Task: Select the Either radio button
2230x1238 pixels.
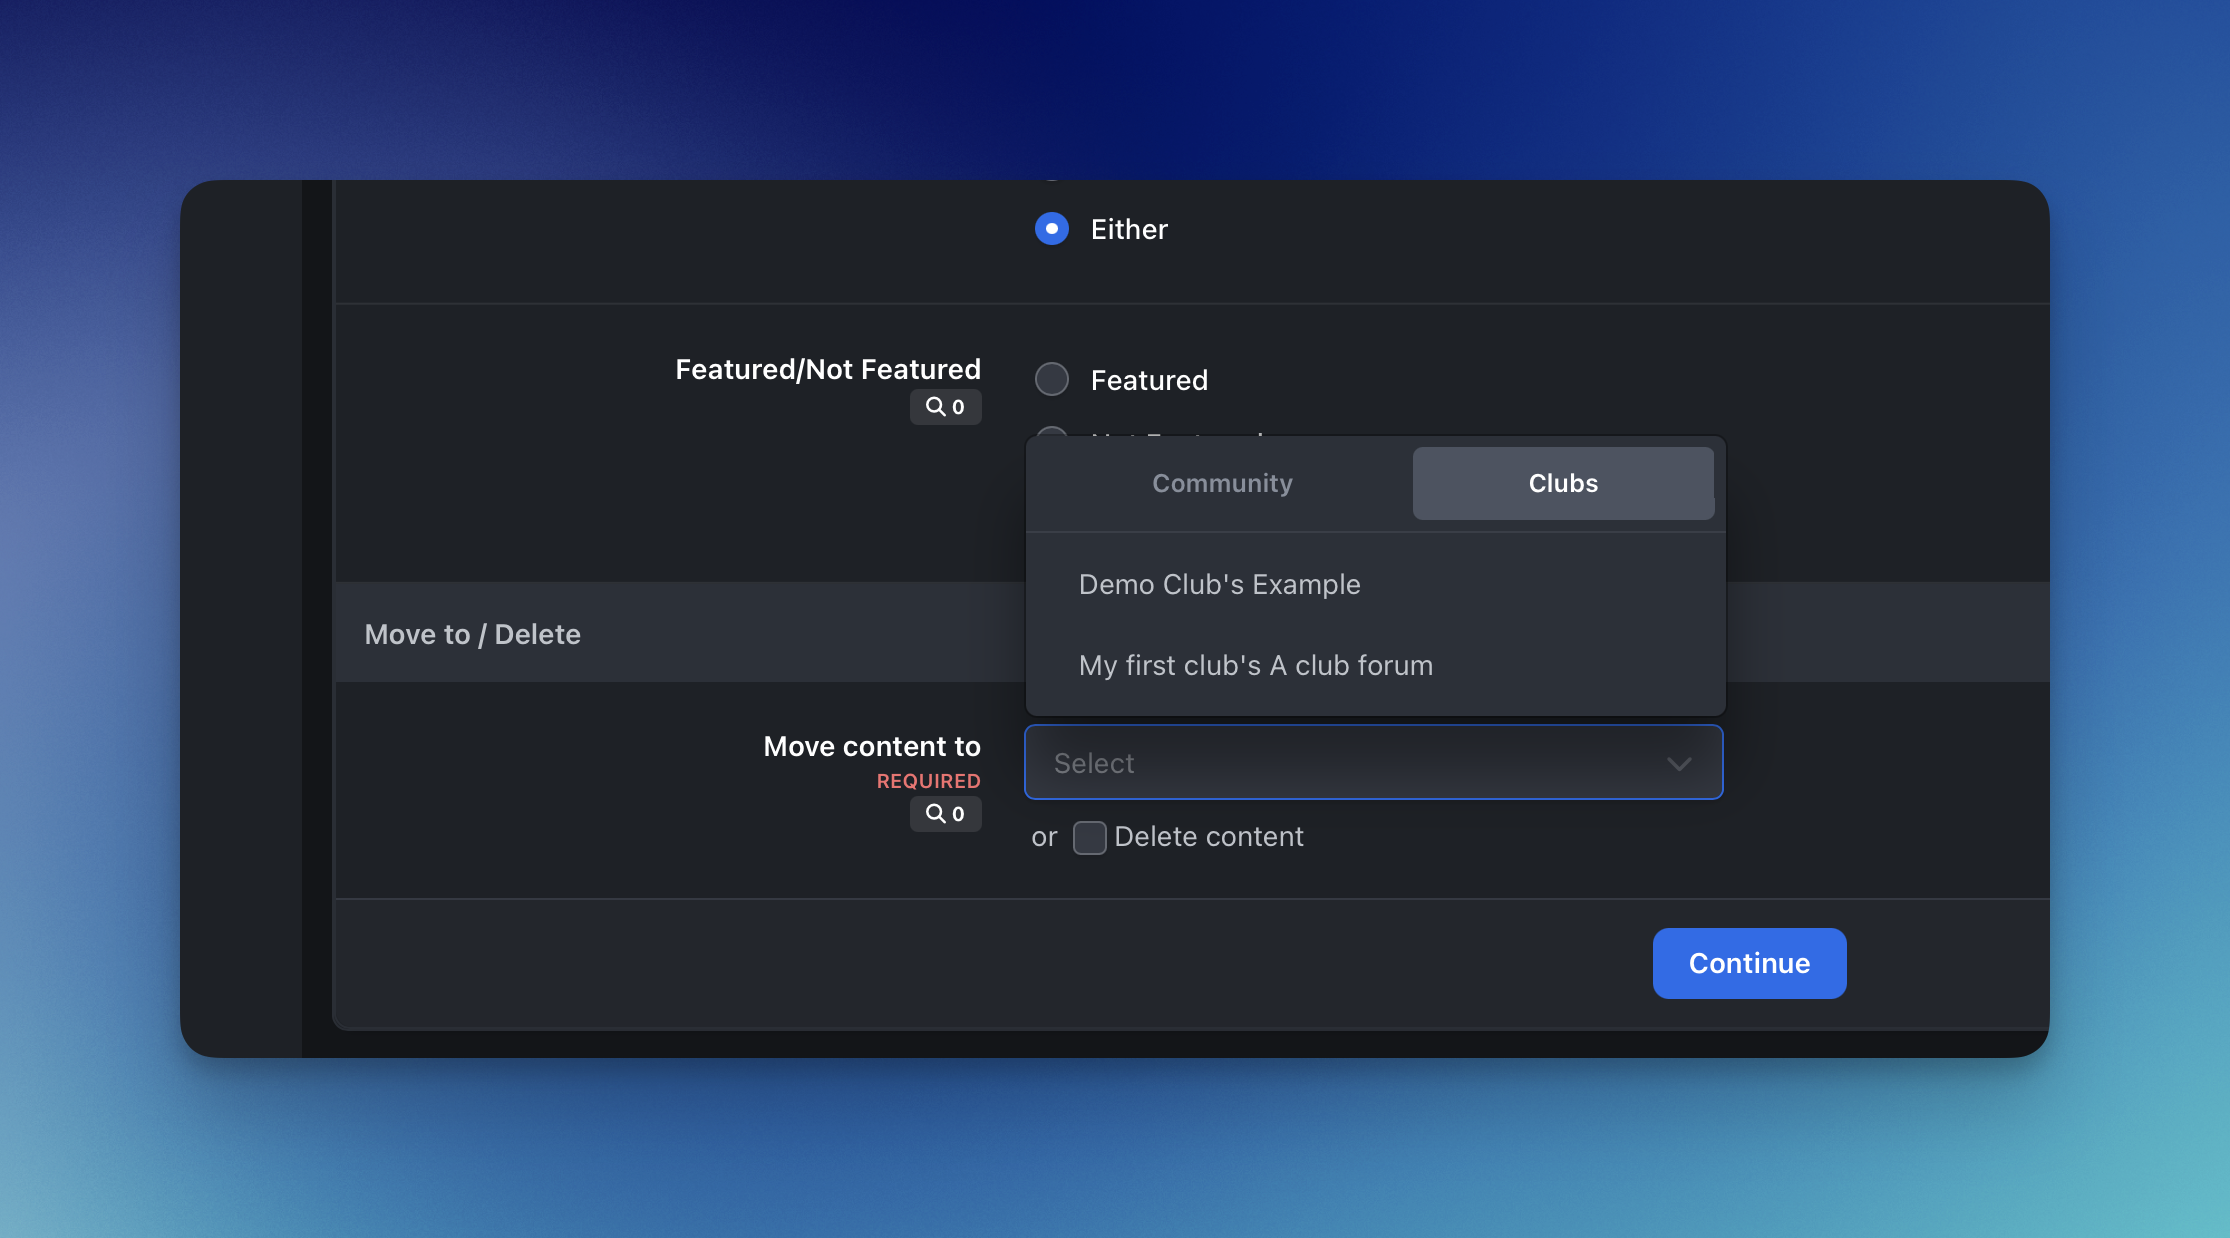Action: [x=1052, y=229]
